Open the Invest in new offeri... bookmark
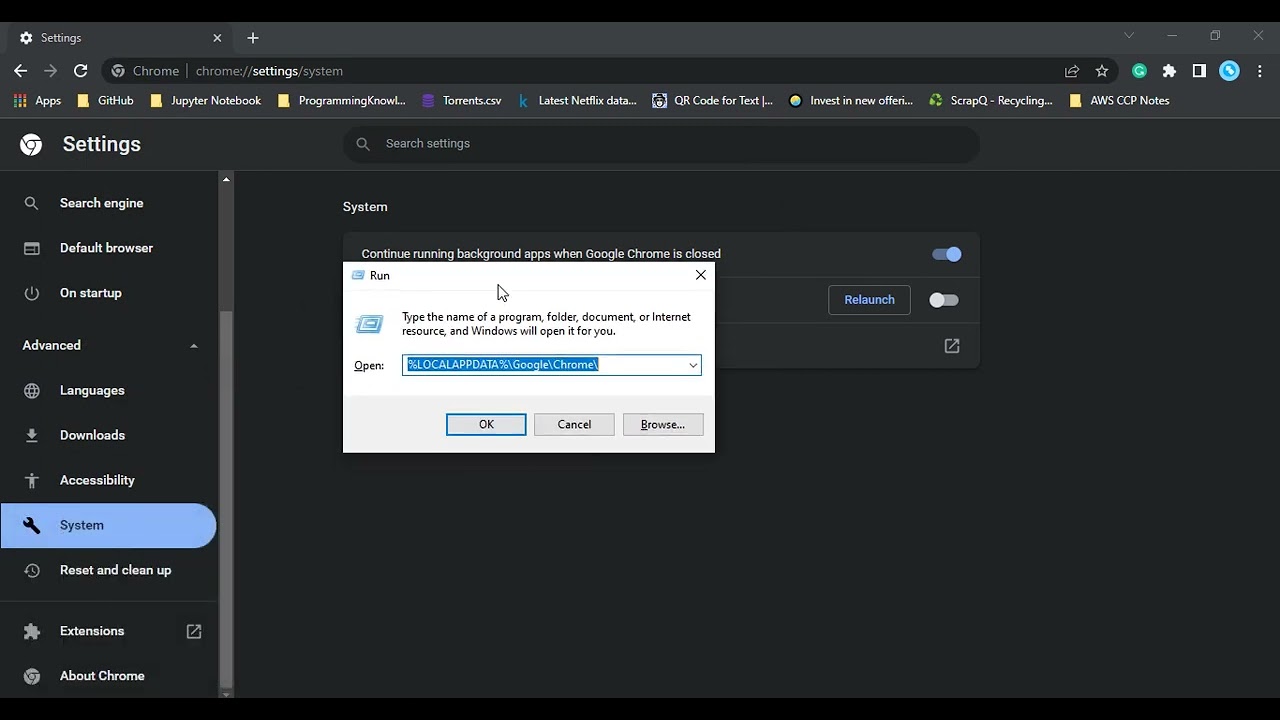 [x=851, y=100]
